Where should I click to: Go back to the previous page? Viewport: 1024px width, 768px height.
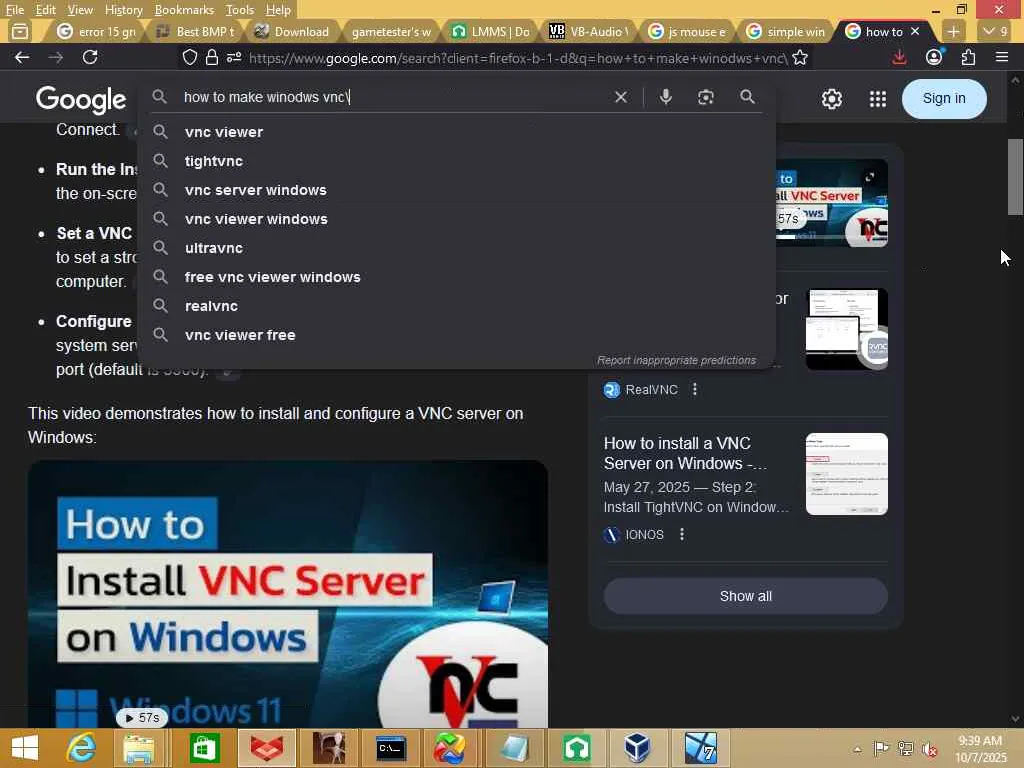pos(22,57)
